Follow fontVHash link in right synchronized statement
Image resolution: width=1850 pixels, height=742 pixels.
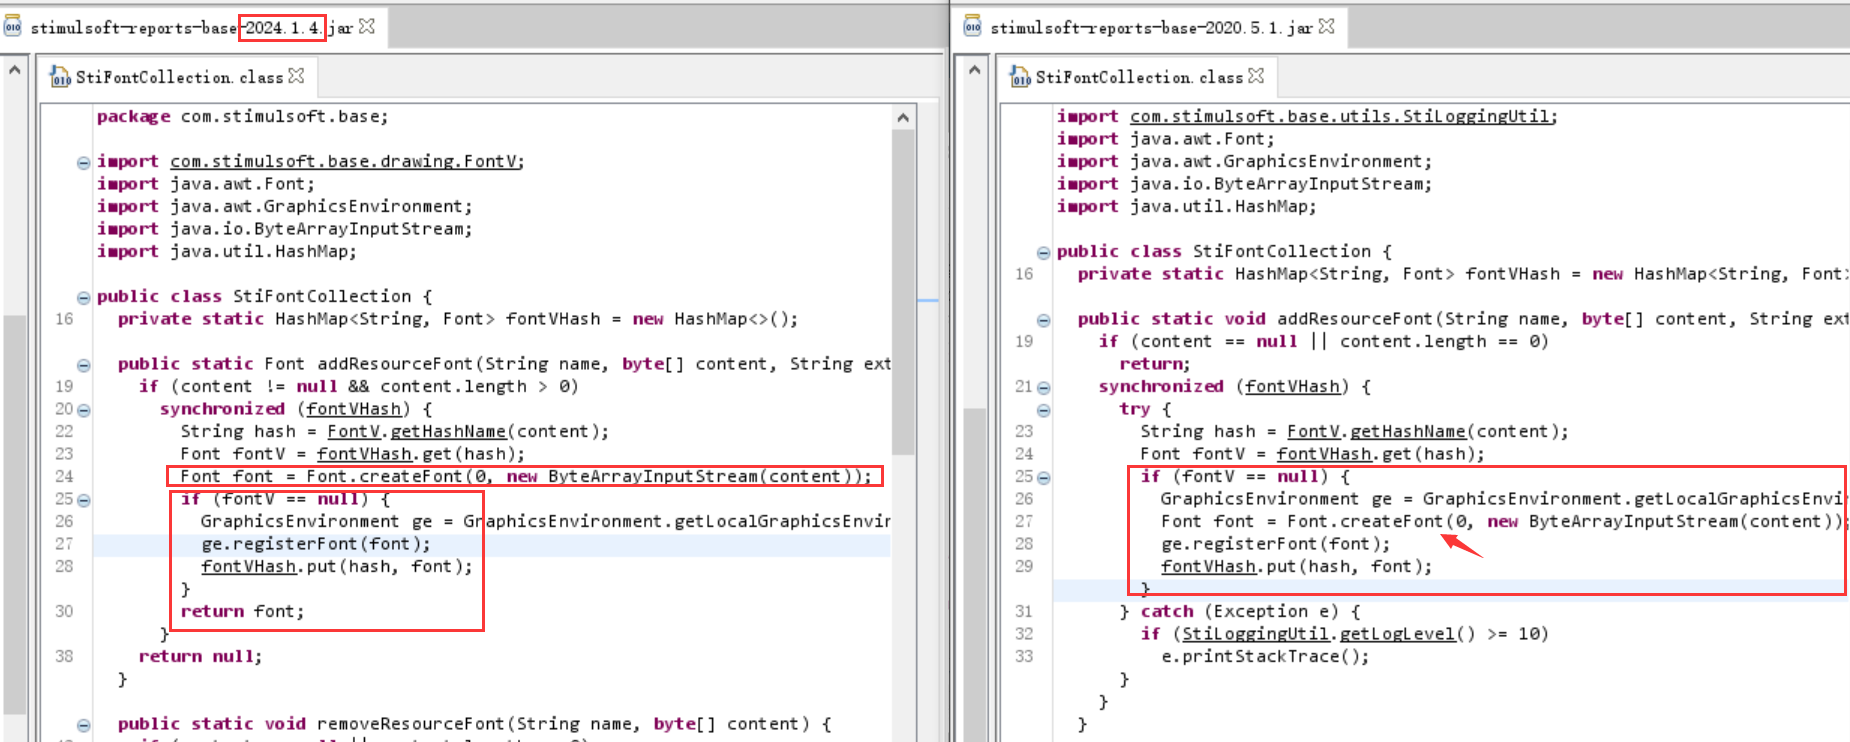tap(1292, 386)
